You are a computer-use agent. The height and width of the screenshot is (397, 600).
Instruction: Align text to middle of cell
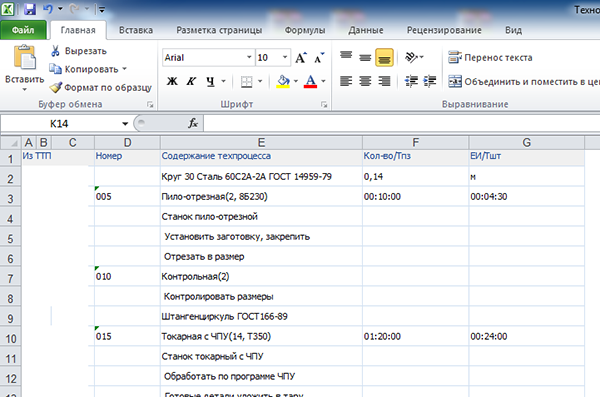365,57
